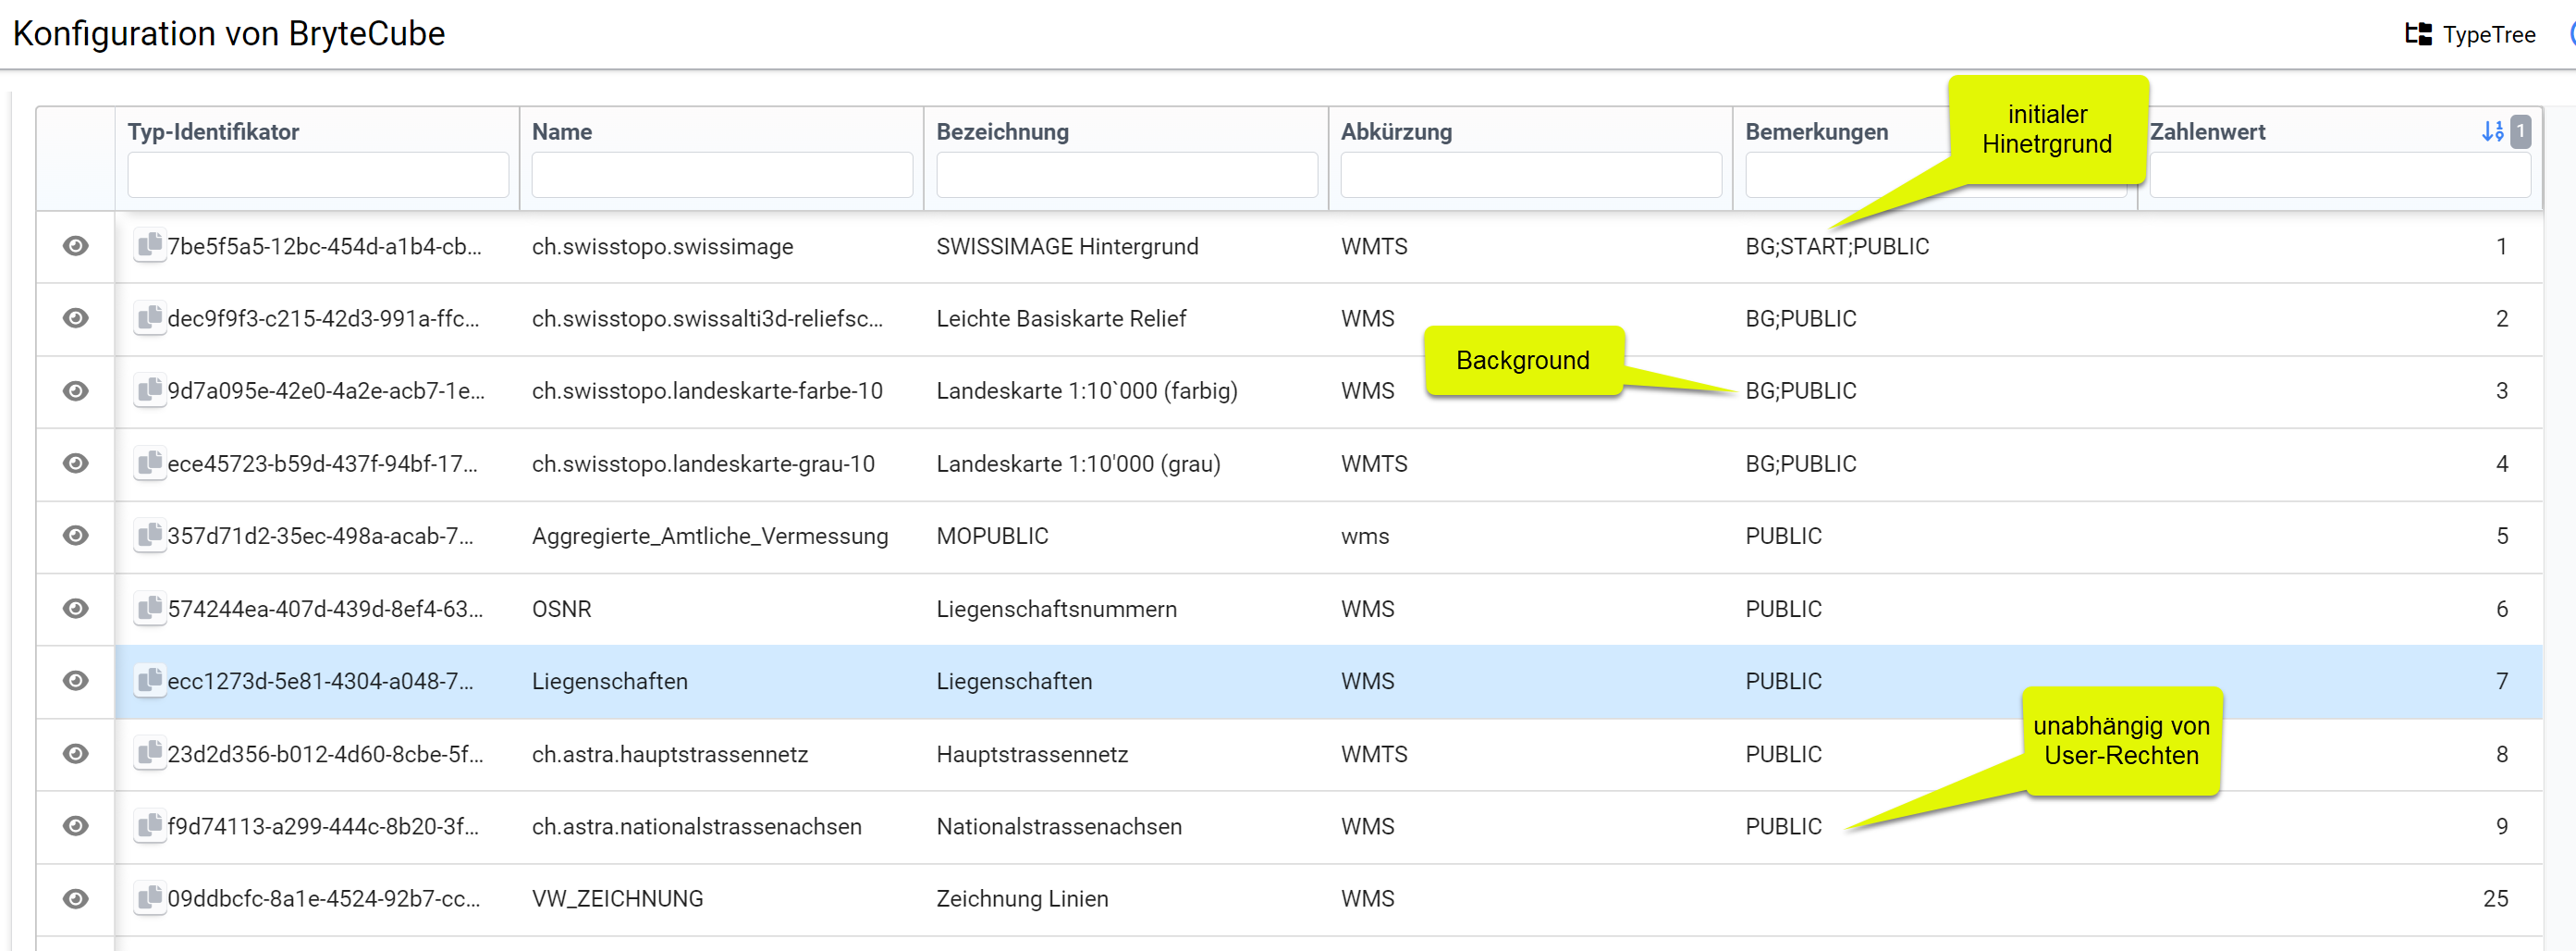The image size is (2576, 951).
Task: Select the ch.astra.nationalstrassenachsen name cell
Action: 697,827
